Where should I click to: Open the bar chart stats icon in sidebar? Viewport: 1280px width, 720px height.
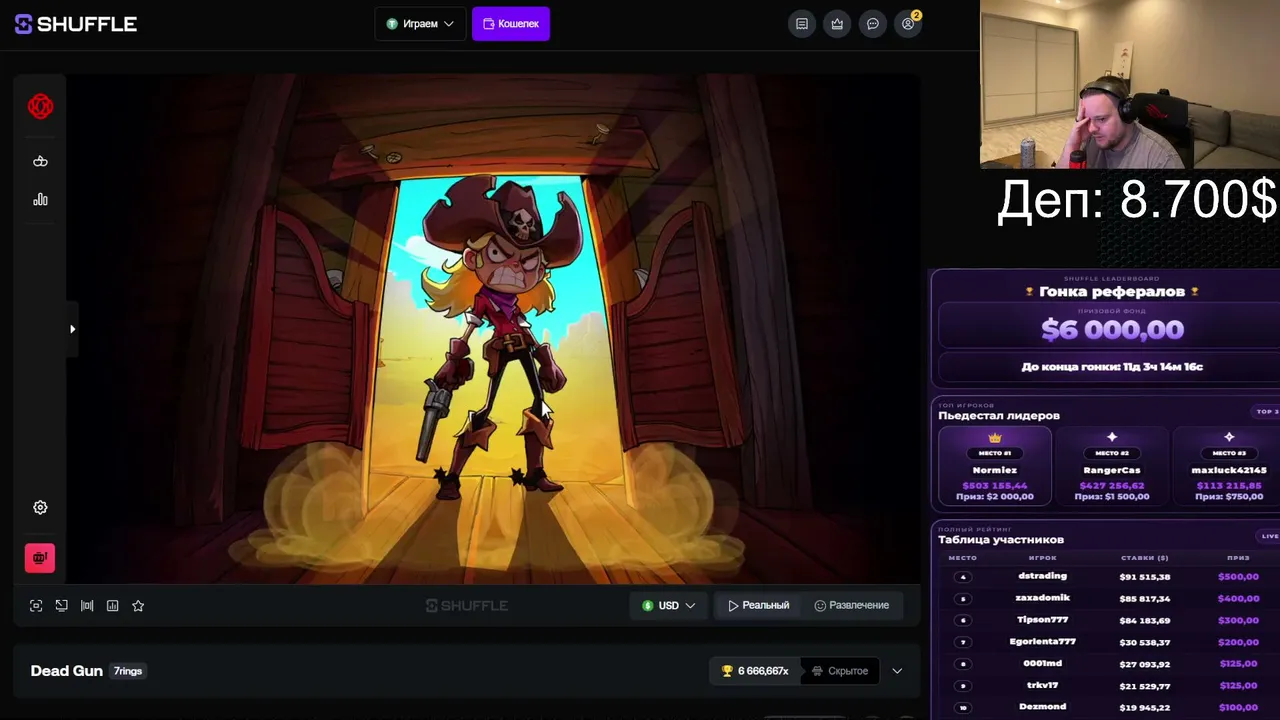click(x=40, y=199)
